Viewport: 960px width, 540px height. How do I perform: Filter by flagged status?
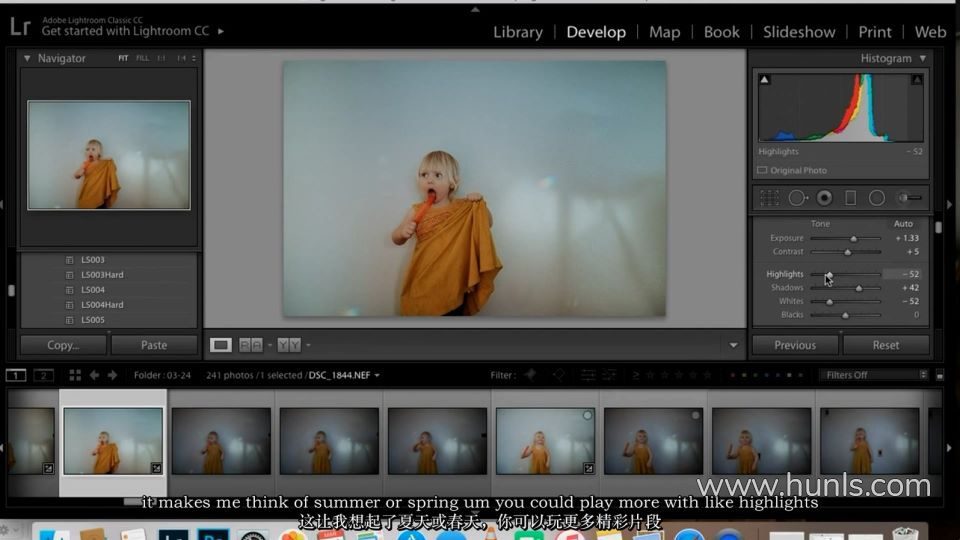[530, 375]
